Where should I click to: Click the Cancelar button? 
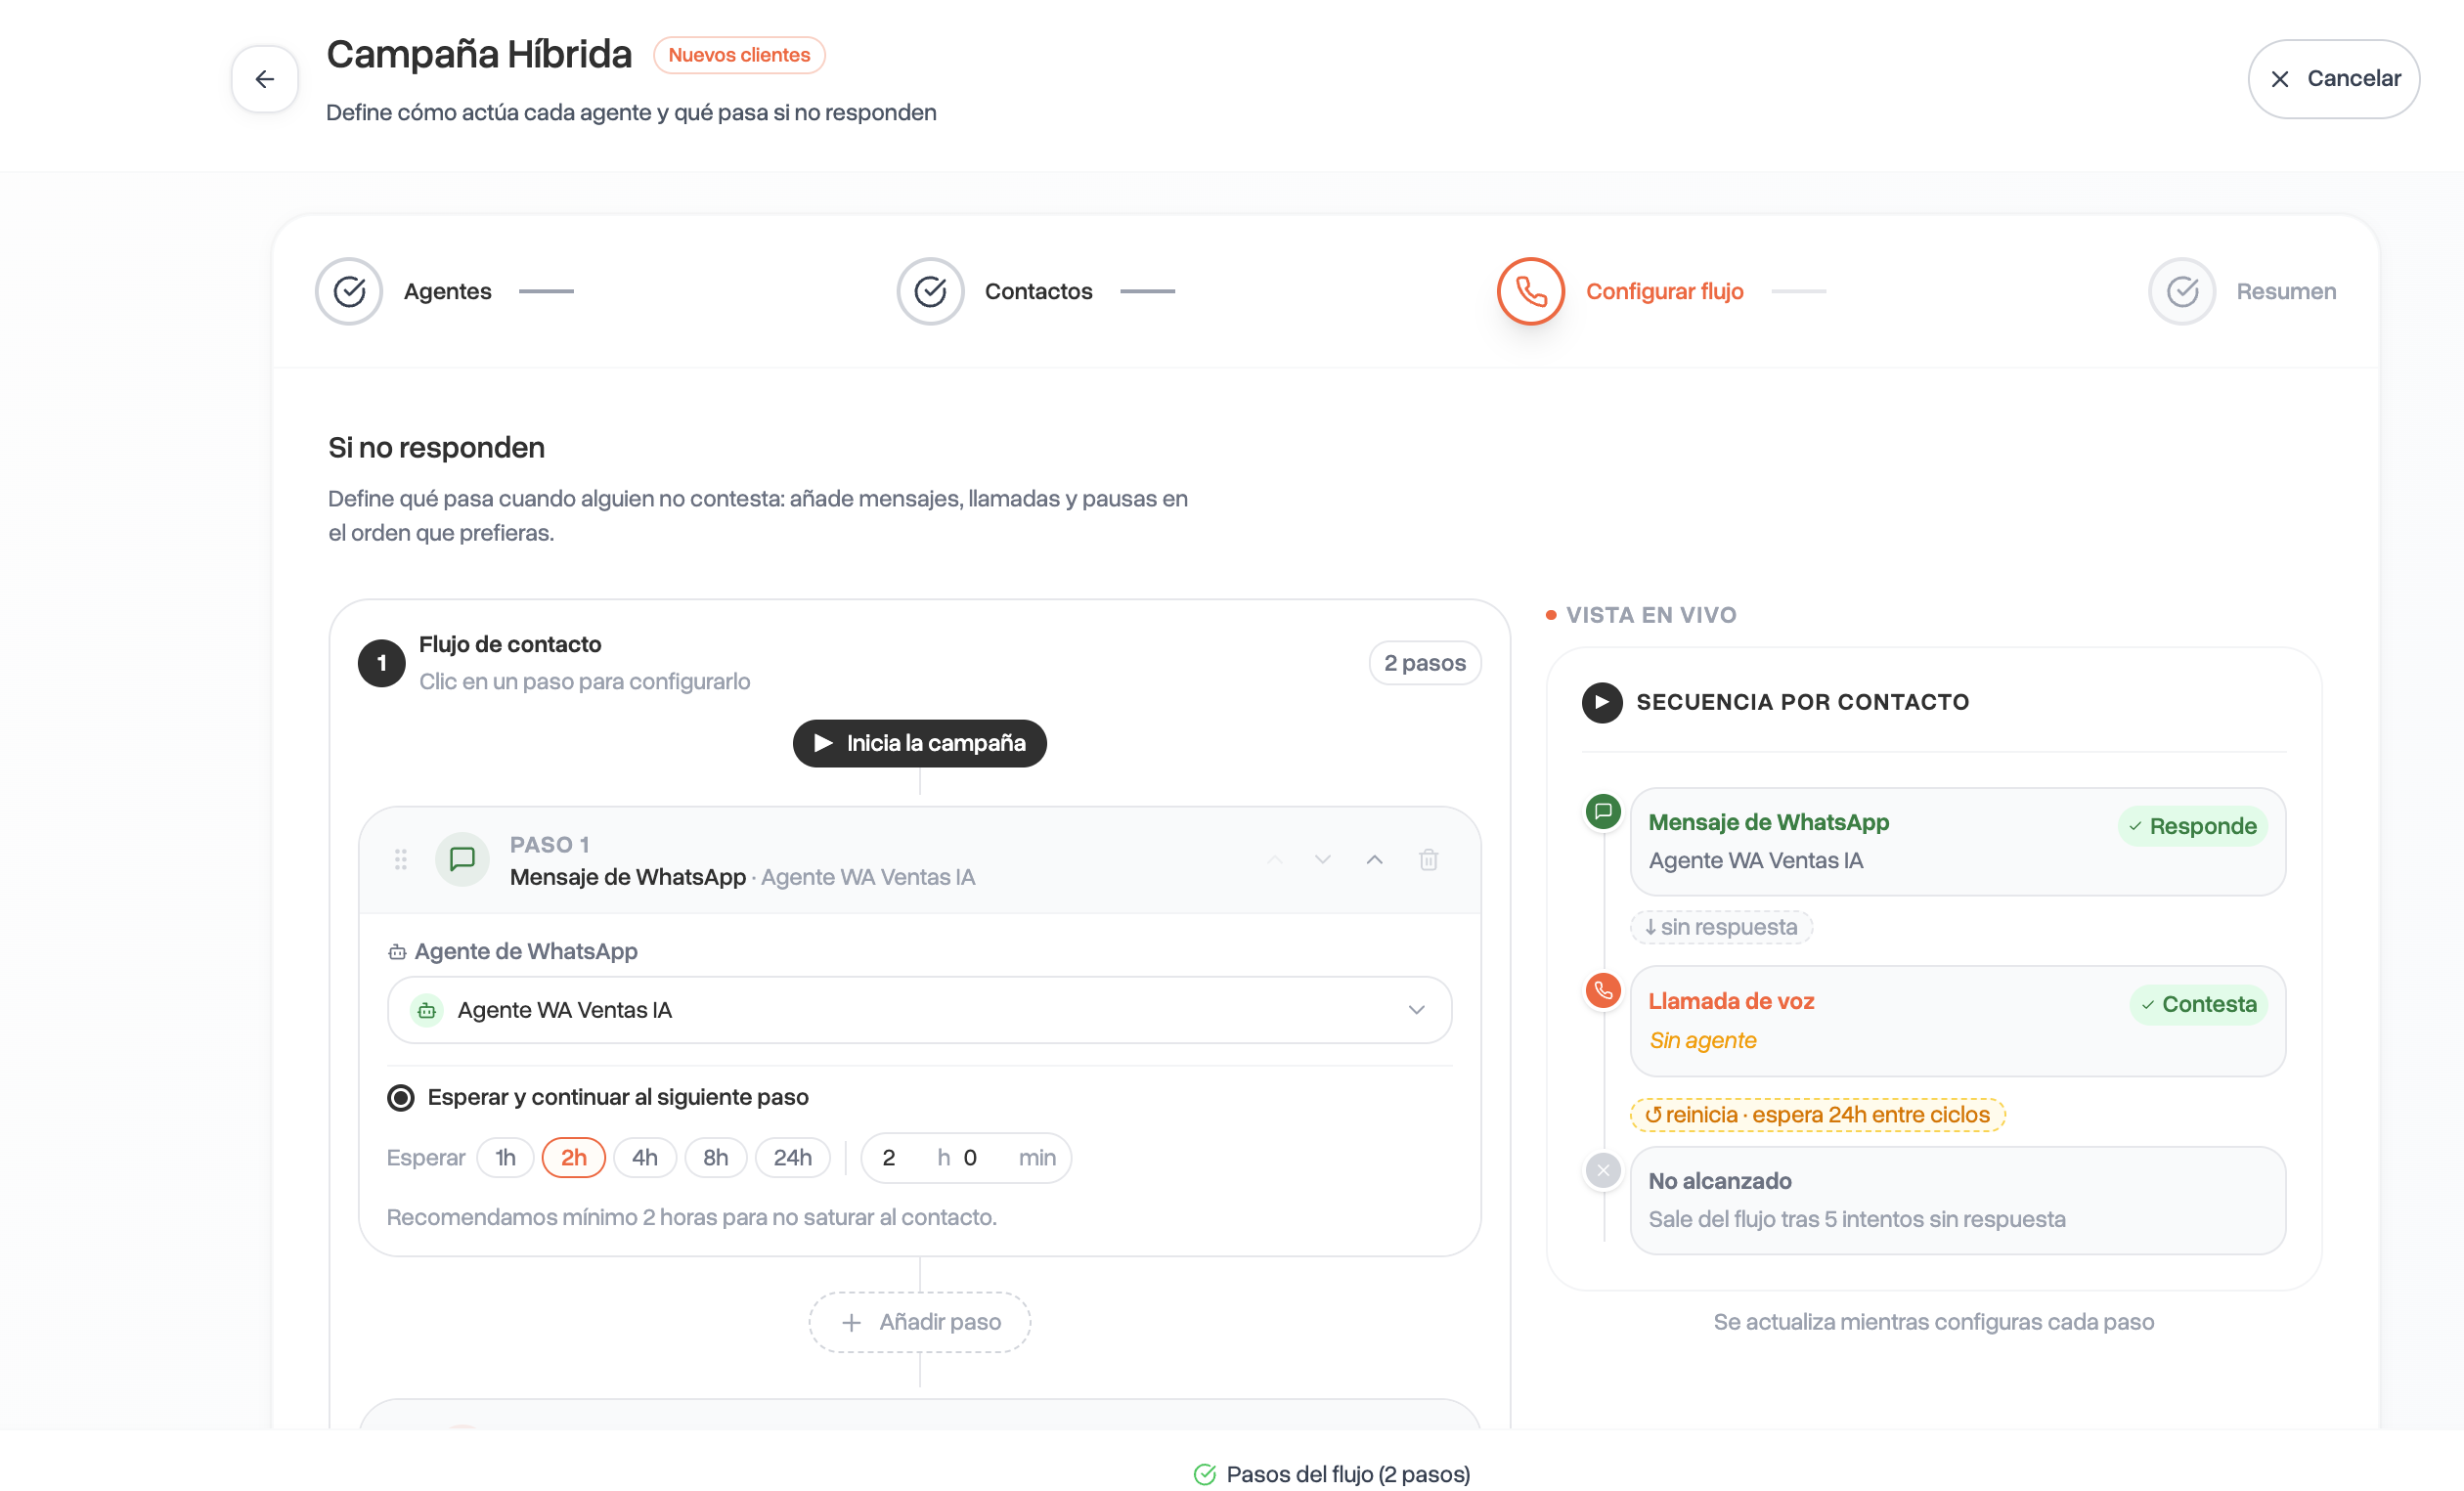tap(2333, 79)
